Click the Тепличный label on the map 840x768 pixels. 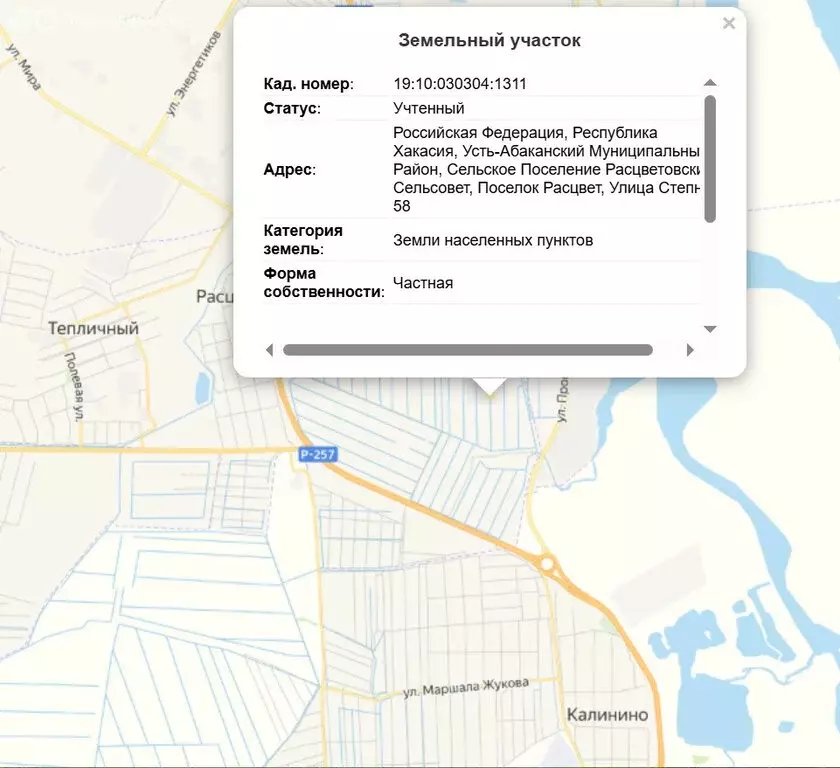pyautogui.click(x=93, y=328)
